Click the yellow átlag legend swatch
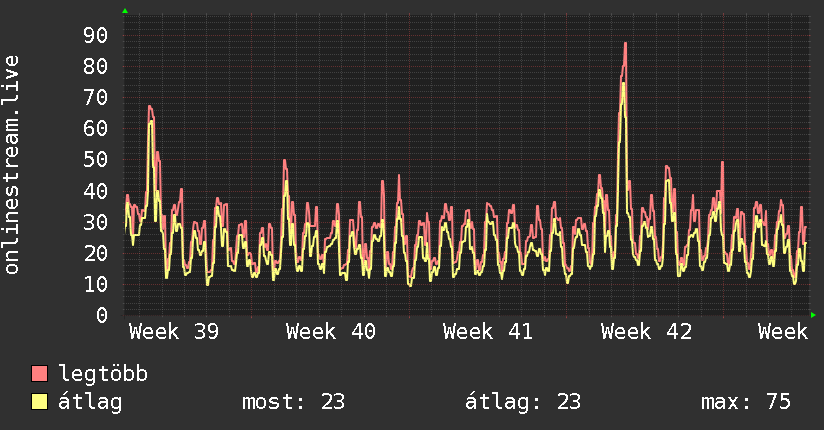This screenshot has width=824, height=430. click(39, 401)
